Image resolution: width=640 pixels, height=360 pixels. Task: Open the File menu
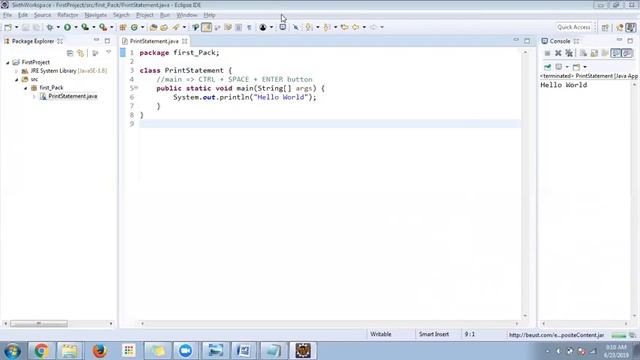pos(7,15)
